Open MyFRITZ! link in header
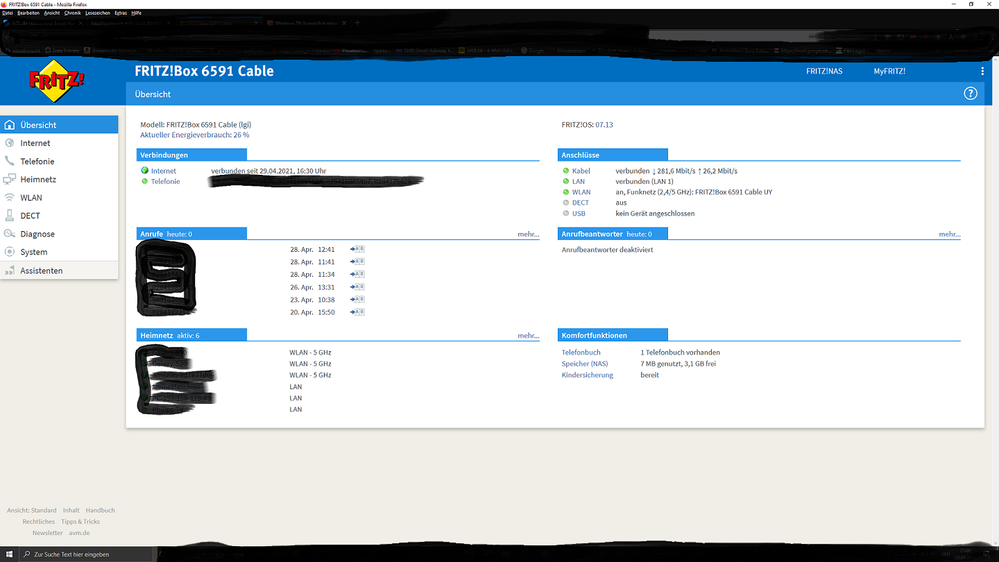 (889, 71)
